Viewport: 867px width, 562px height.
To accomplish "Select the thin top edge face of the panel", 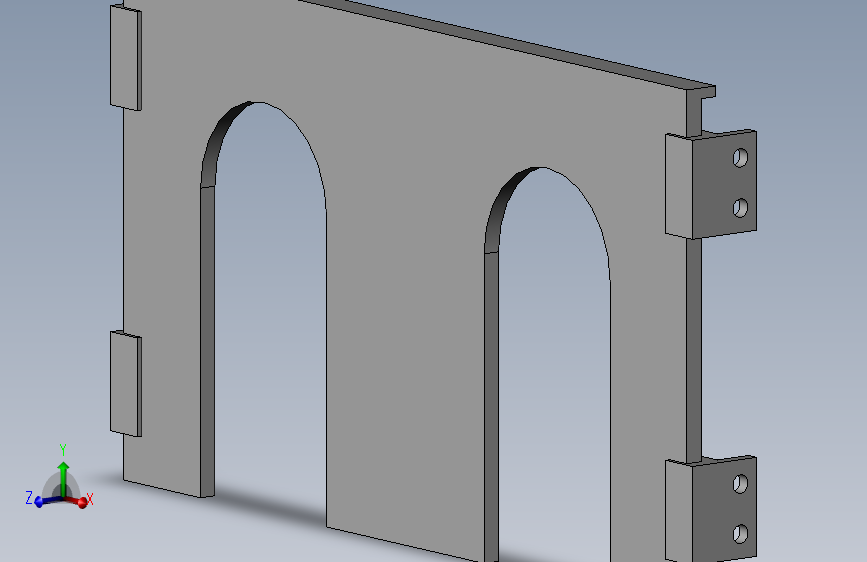I will tap(506, 41).
